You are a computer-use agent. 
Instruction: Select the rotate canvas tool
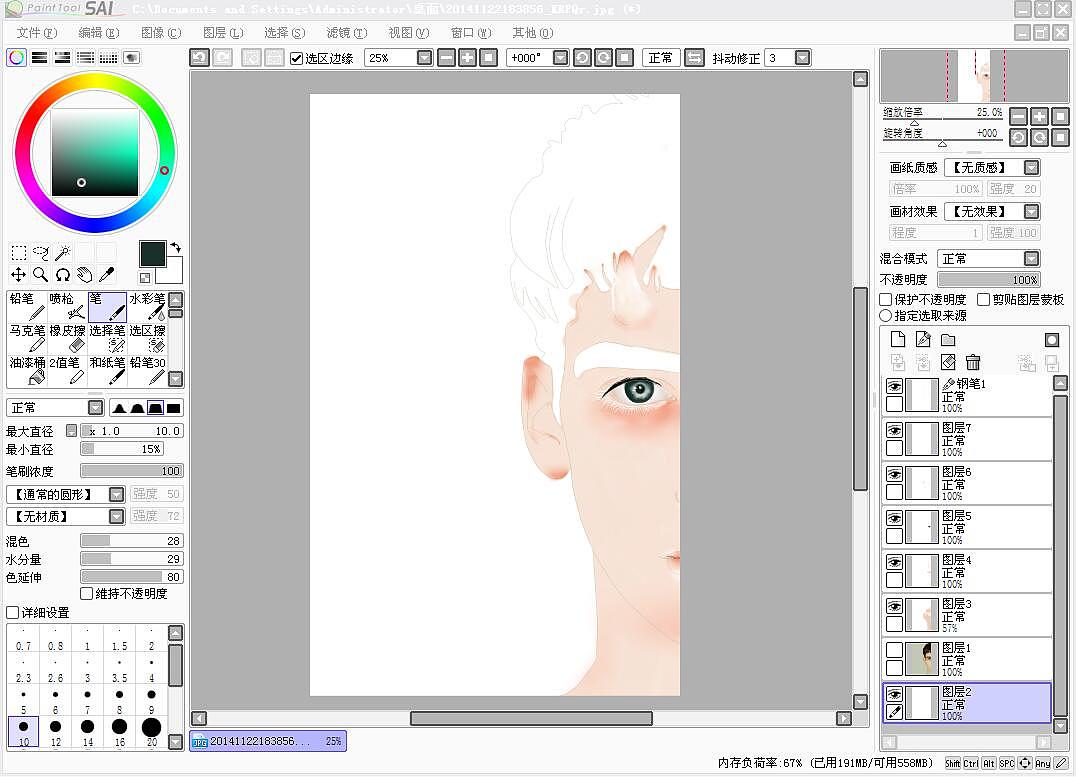click(62, 275)
